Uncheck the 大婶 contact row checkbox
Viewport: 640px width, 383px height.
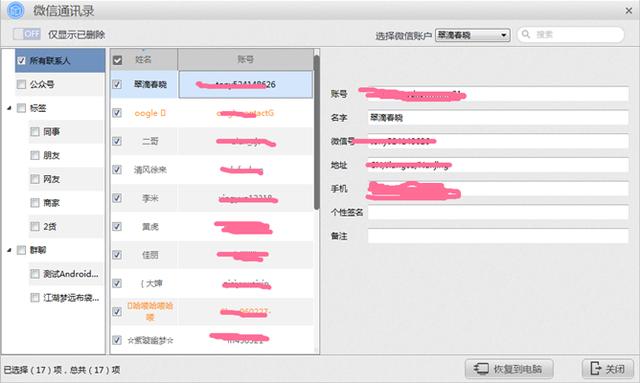117,283
